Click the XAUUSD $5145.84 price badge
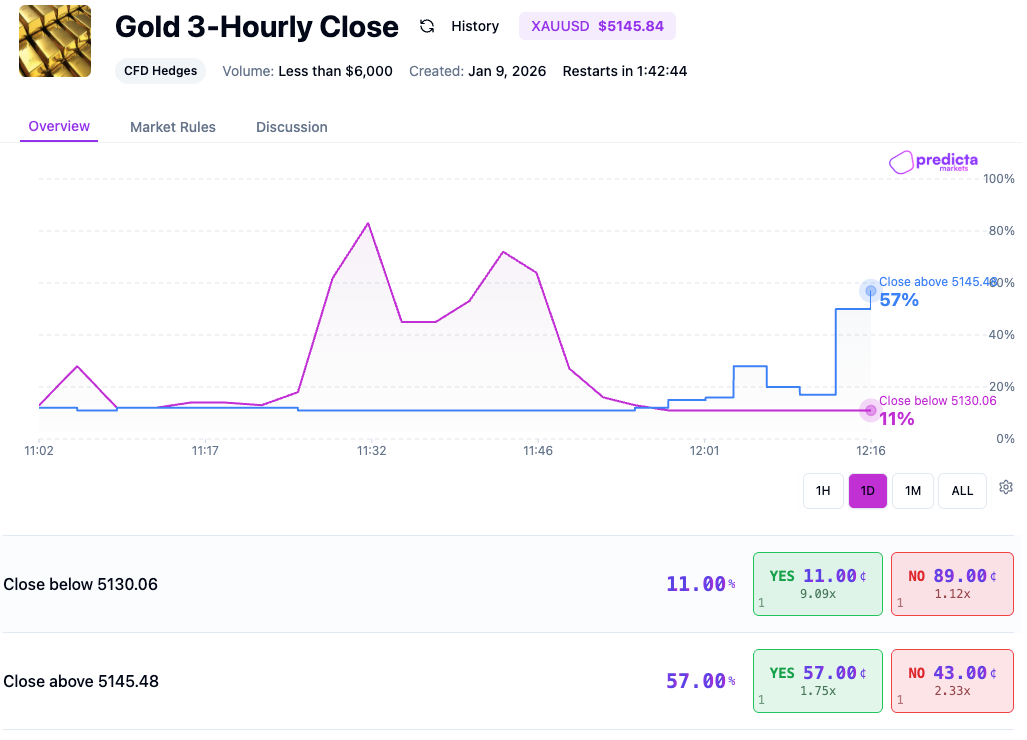1027x740 pixels. click(597, 26)
